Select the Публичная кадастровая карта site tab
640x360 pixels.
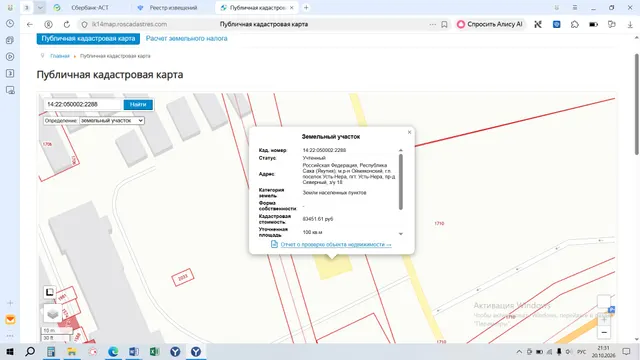pyautogui.click(x=88, y=38)
